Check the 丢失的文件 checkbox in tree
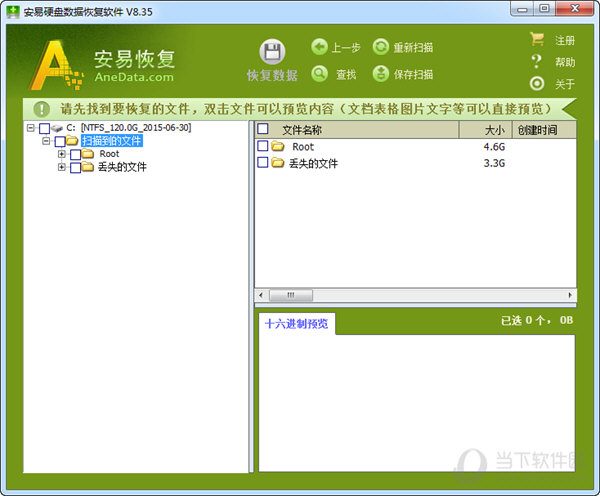 (75, 167)
